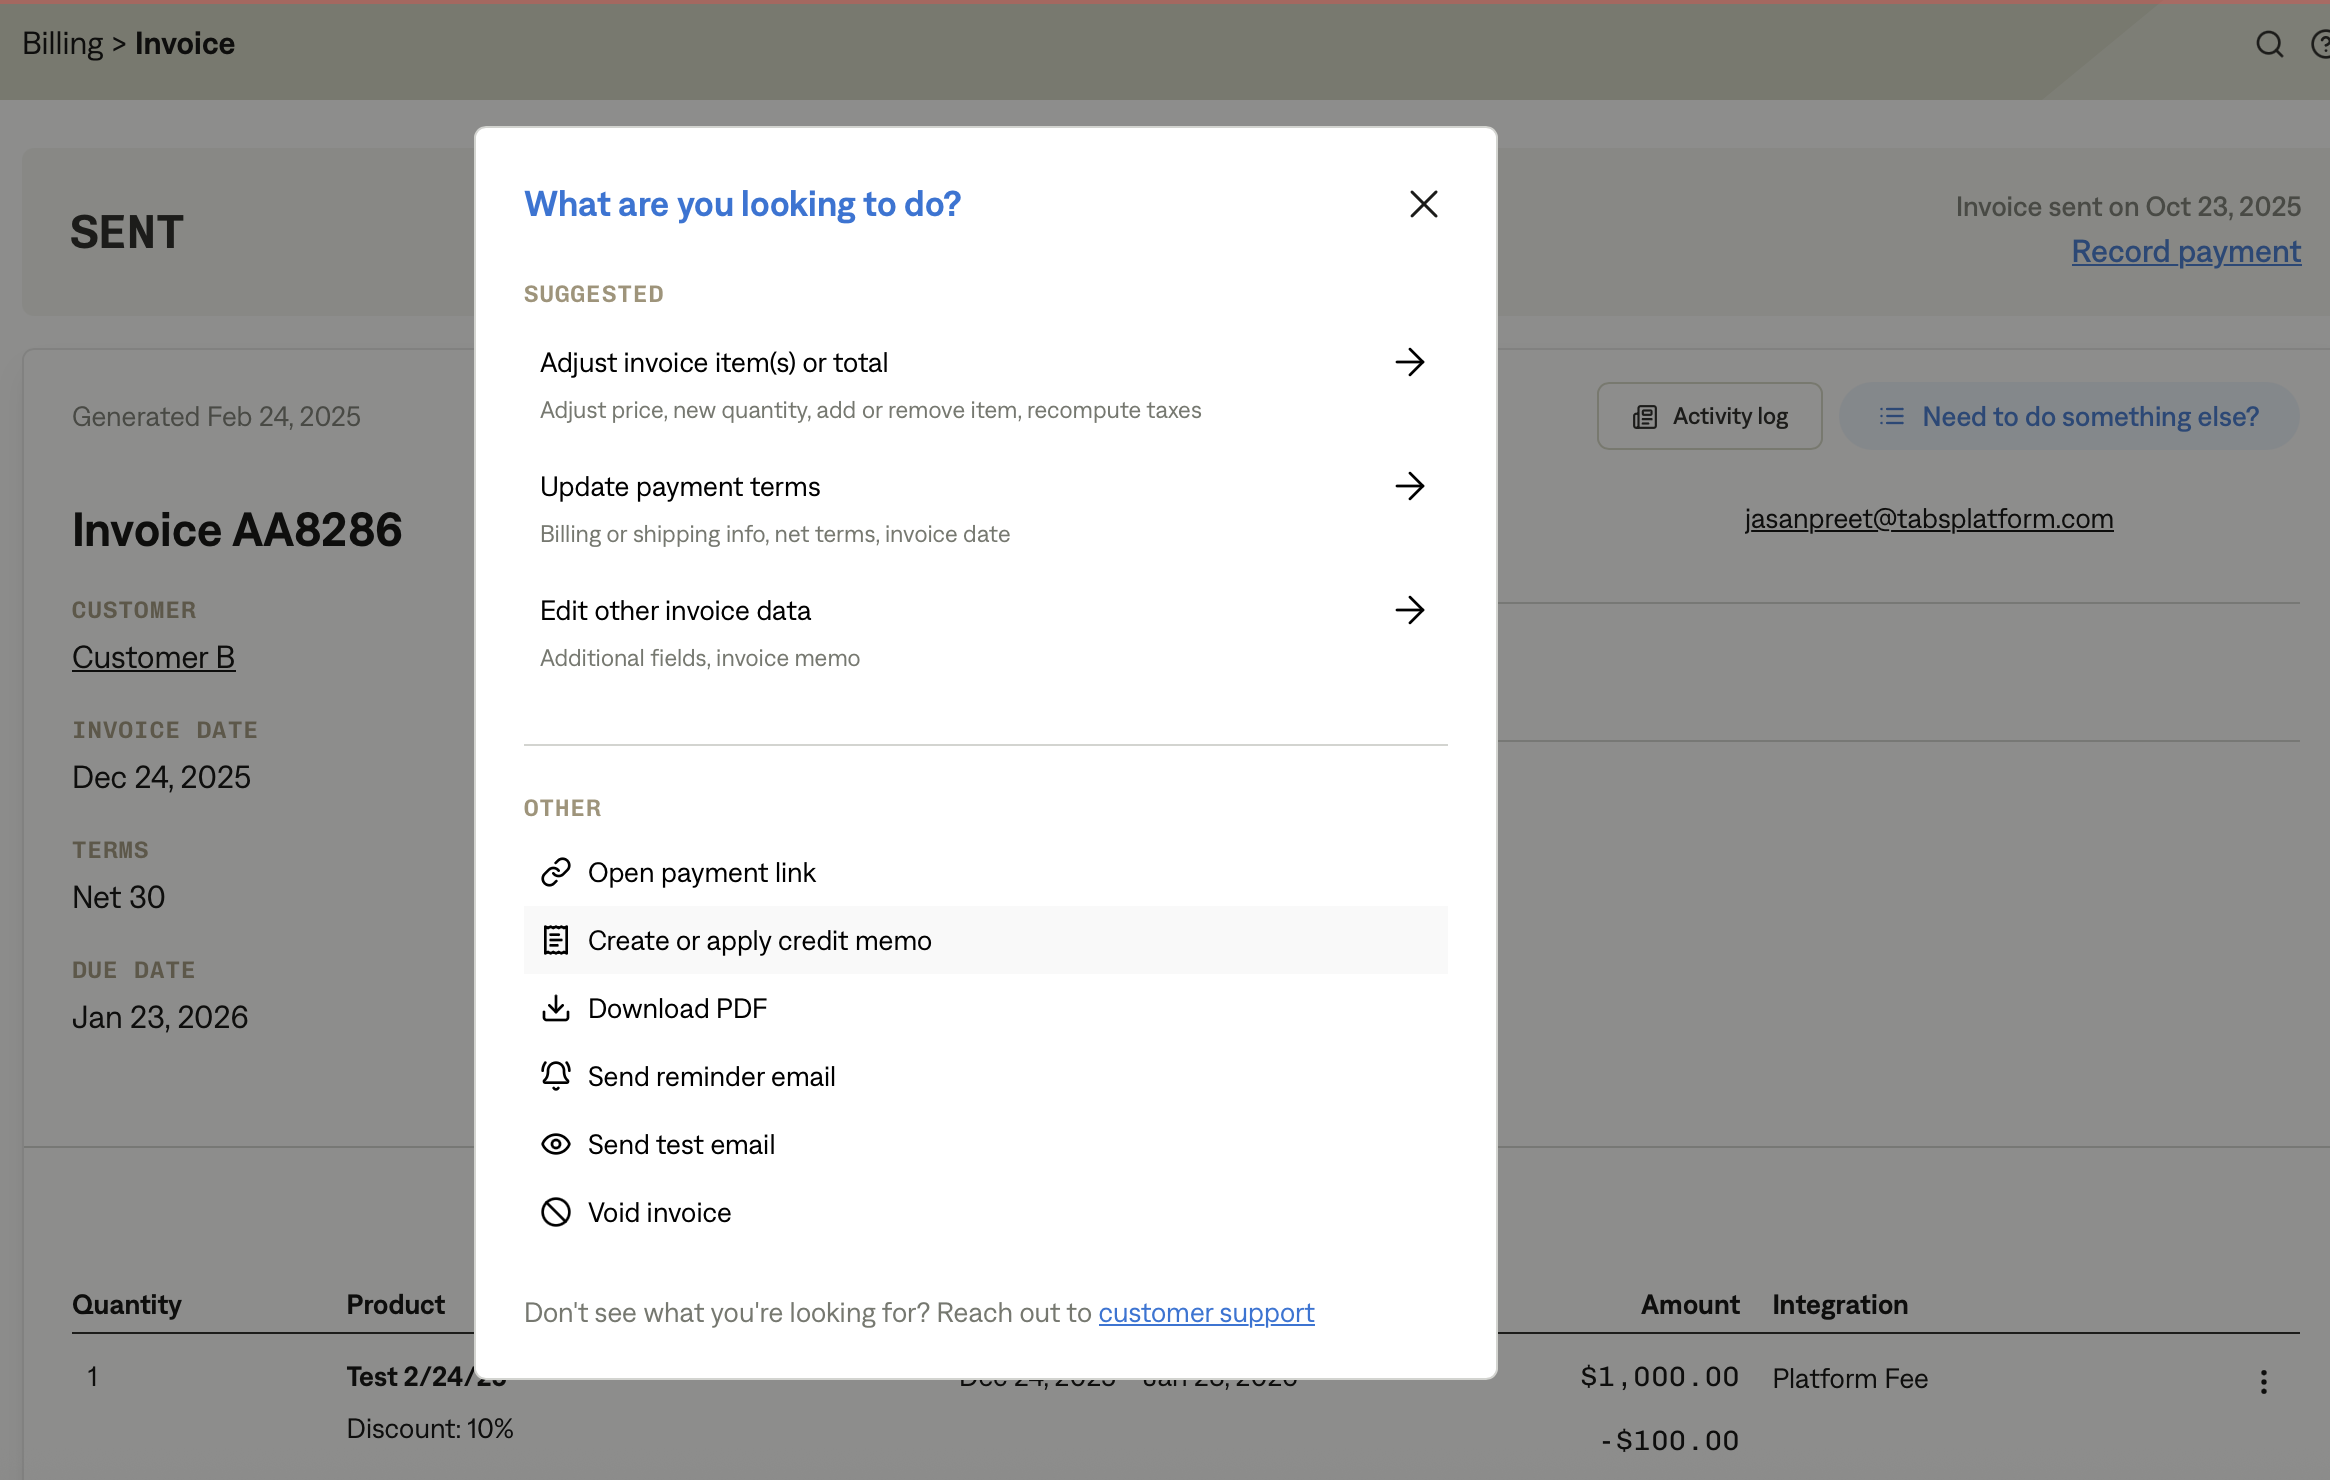Image resolution: width=2330 pixels, height=1480 pixels.
Task: Select the Void invoice menu entry
Action: pos(659,1212)
